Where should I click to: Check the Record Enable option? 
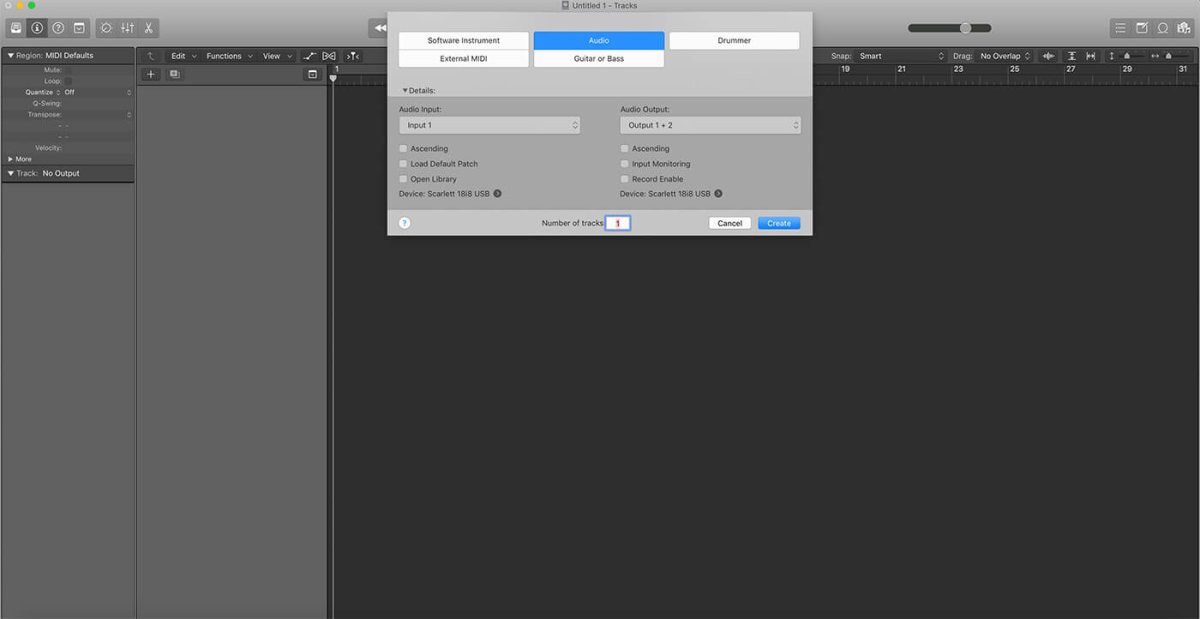tap(625, 179)
